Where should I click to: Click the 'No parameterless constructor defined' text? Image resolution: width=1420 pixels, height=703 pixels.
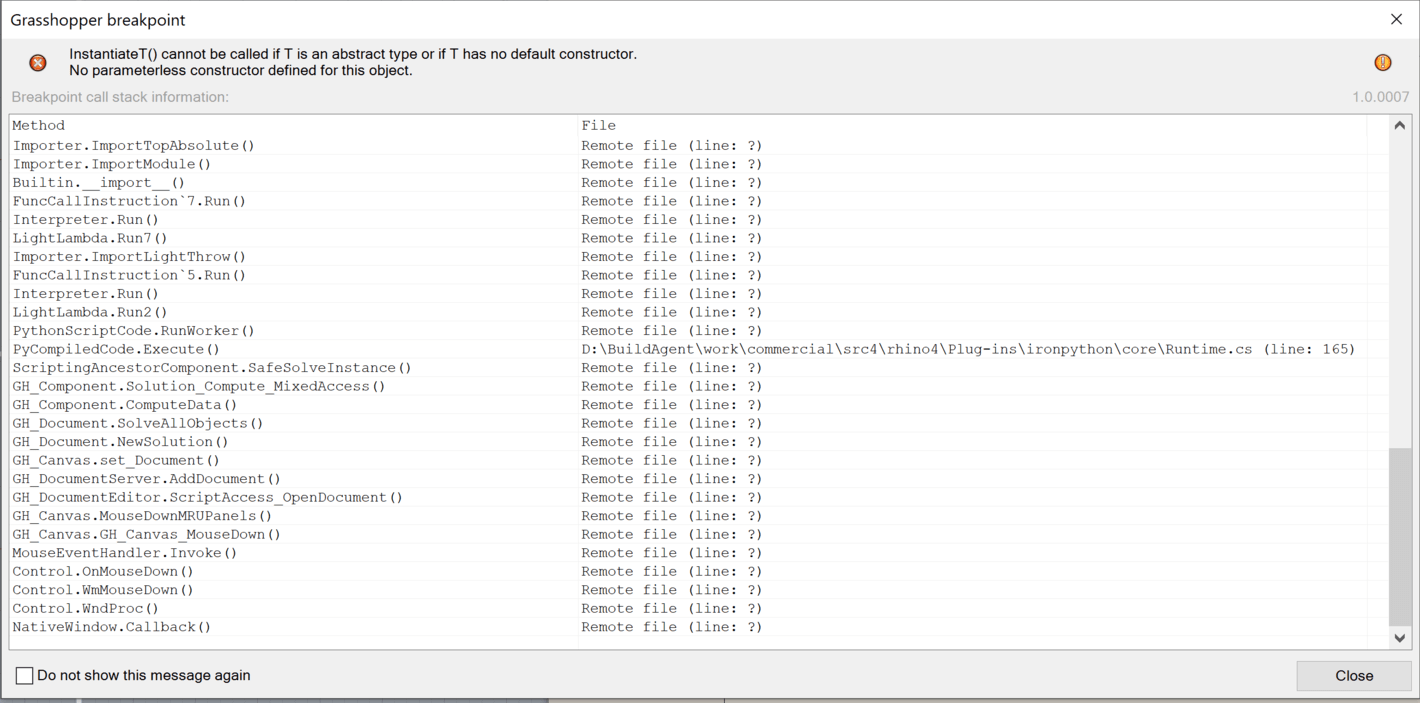(x=241, y=70)
